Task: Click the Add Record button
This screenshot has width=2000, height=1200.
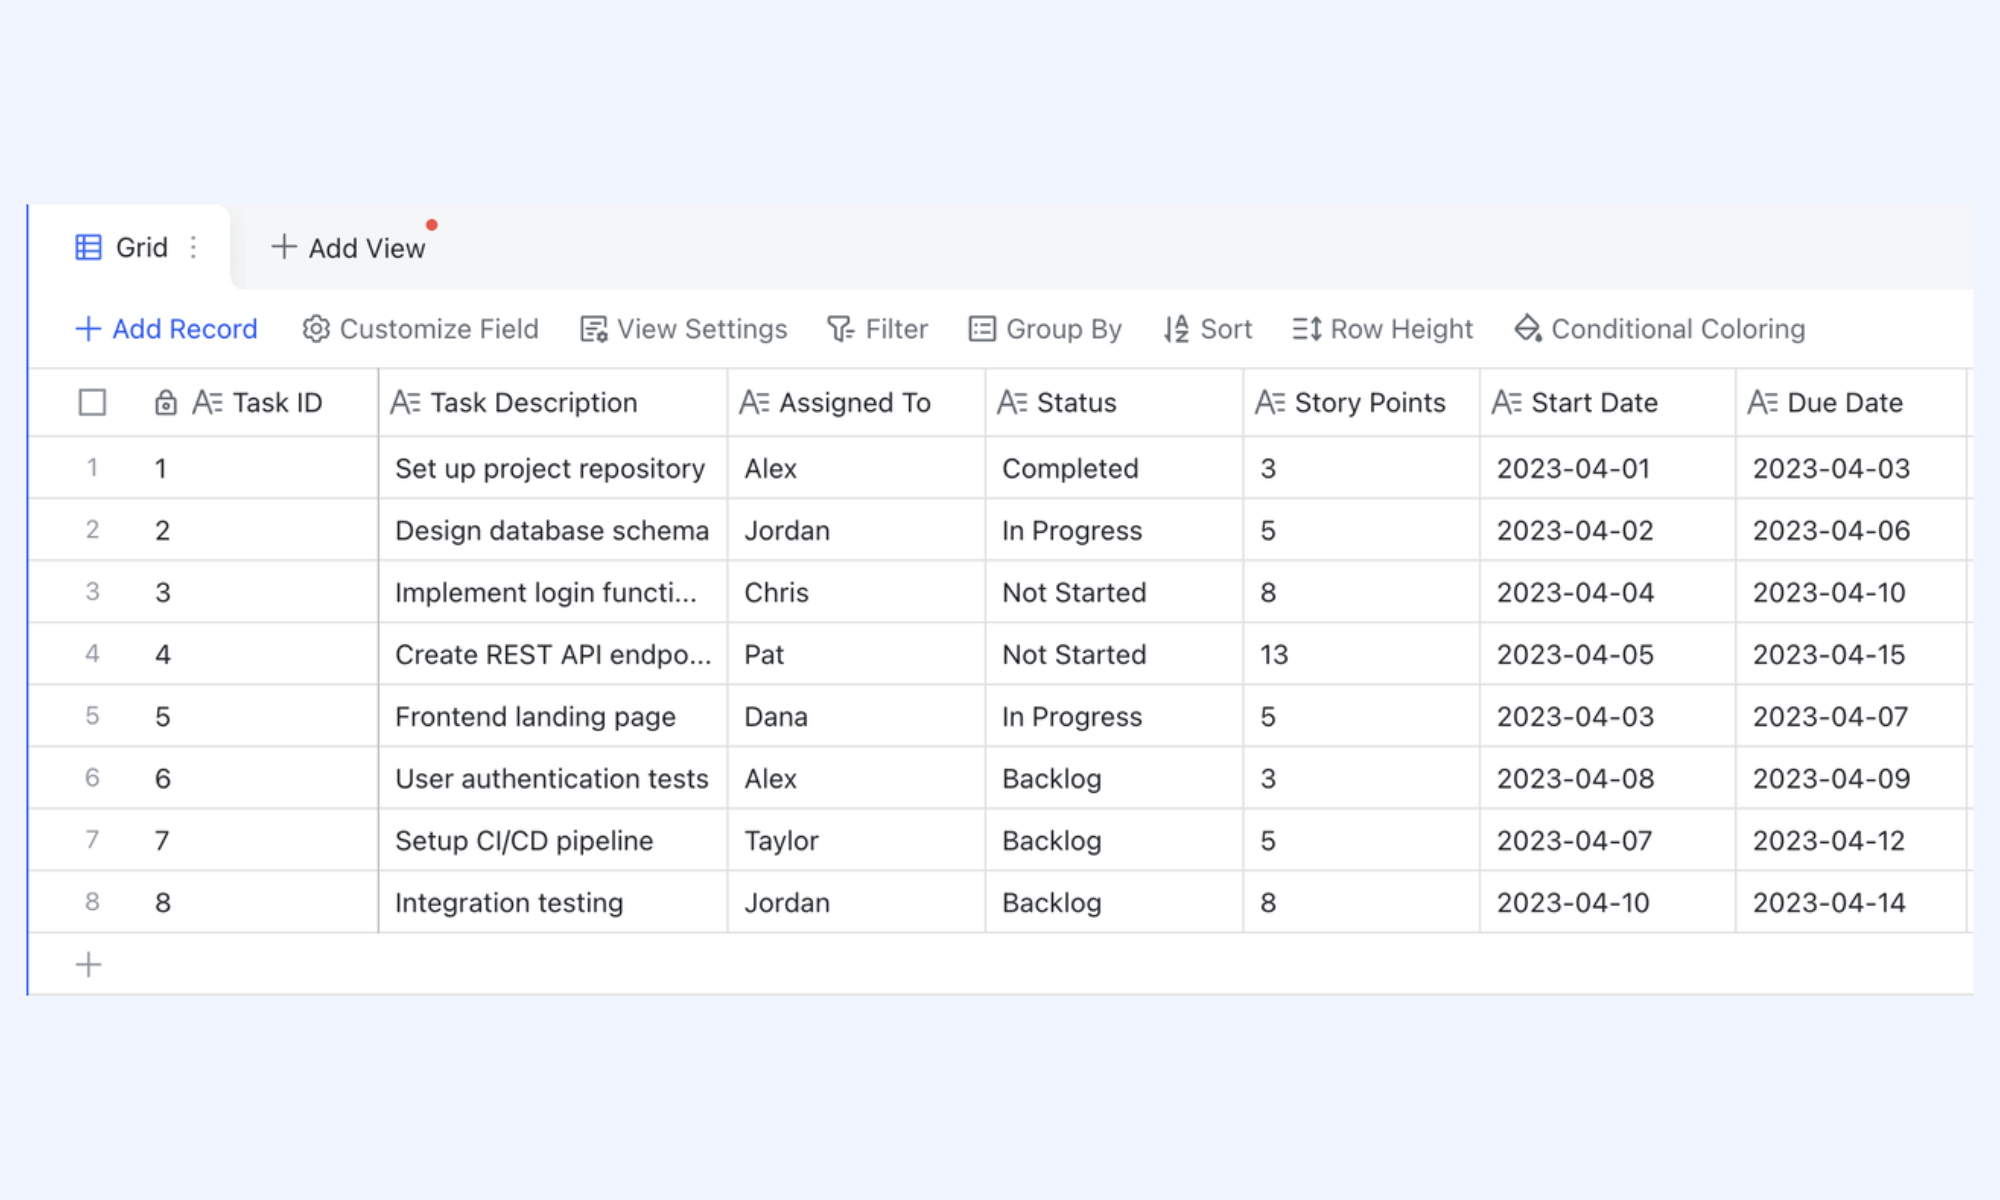Action: [166, 329]
